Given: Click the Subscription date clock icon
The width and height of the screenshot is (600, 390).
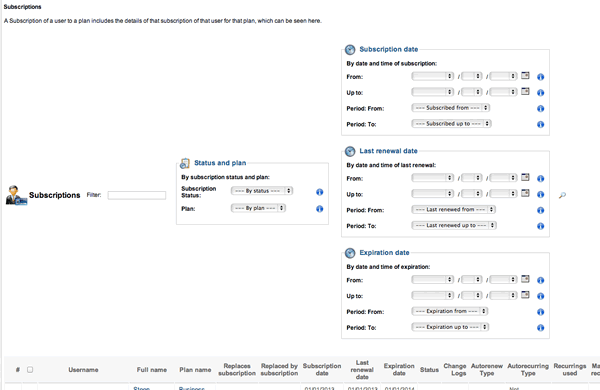Looking at the screenshot, I should 350,50.
